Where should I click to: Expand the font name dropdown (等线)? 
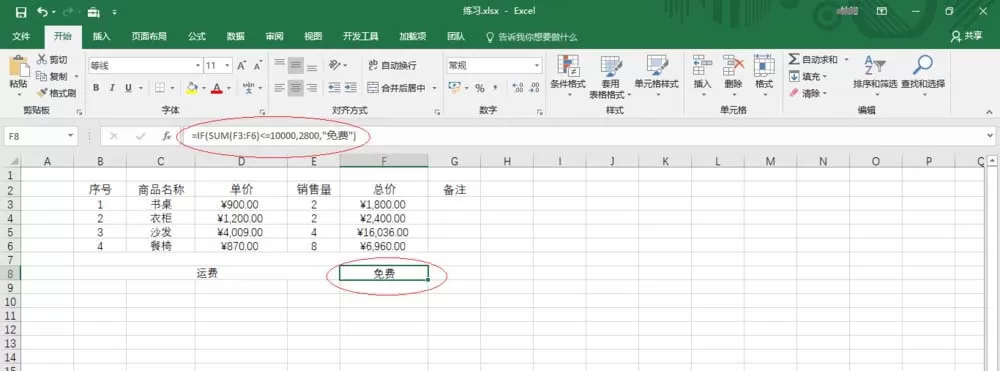[x=198, y=65]
